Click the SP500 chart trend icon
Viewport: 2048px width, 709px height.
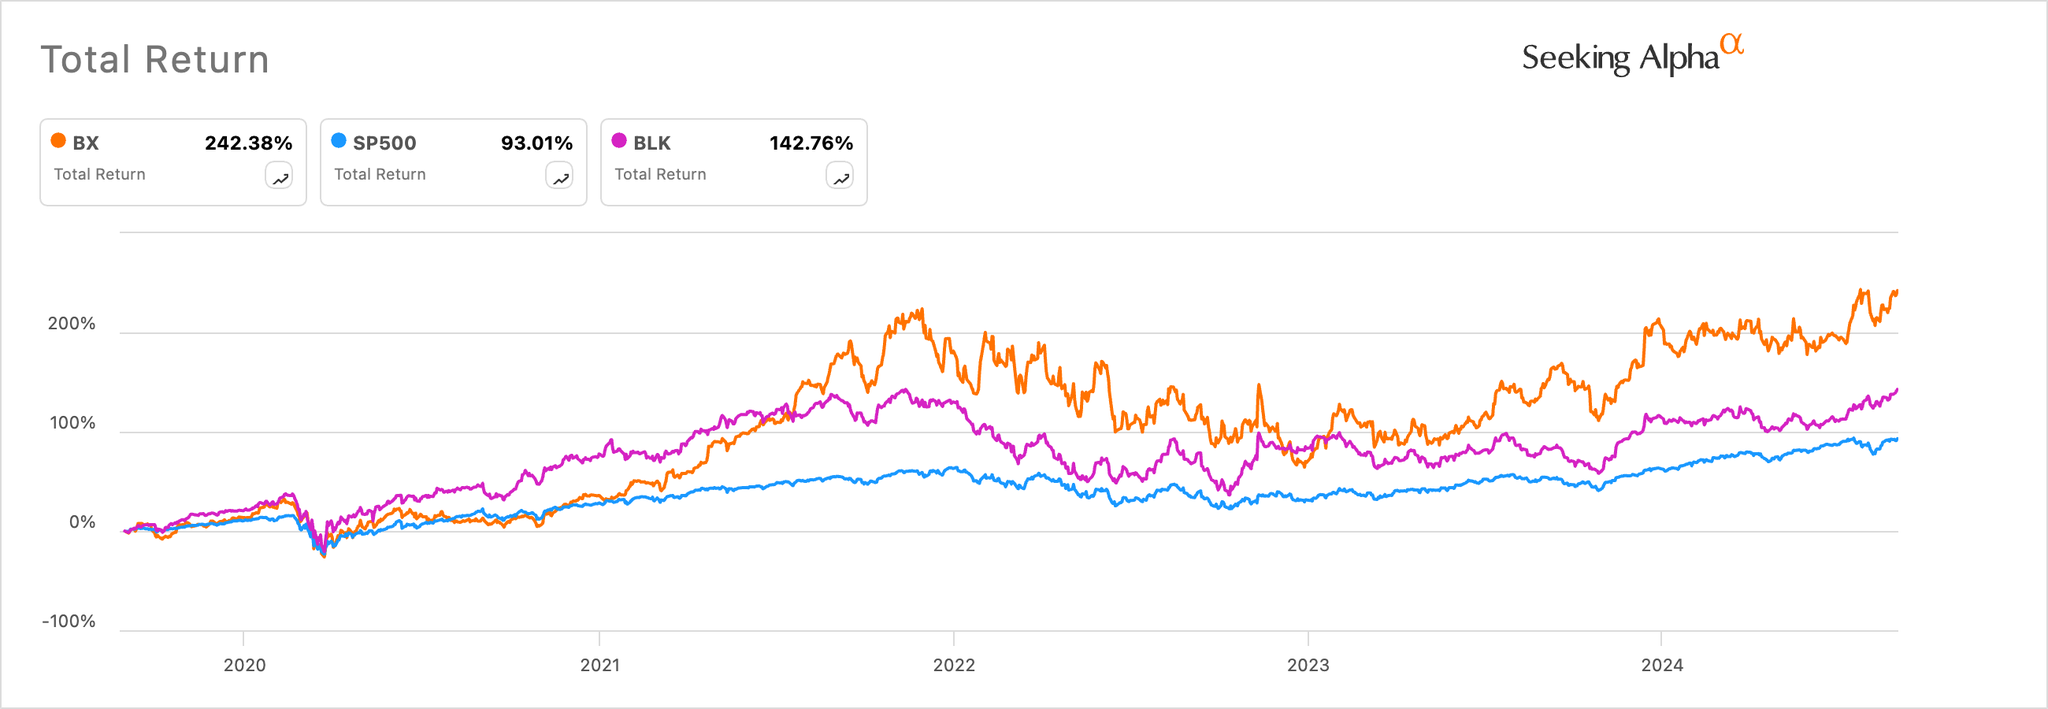point(560,177)
